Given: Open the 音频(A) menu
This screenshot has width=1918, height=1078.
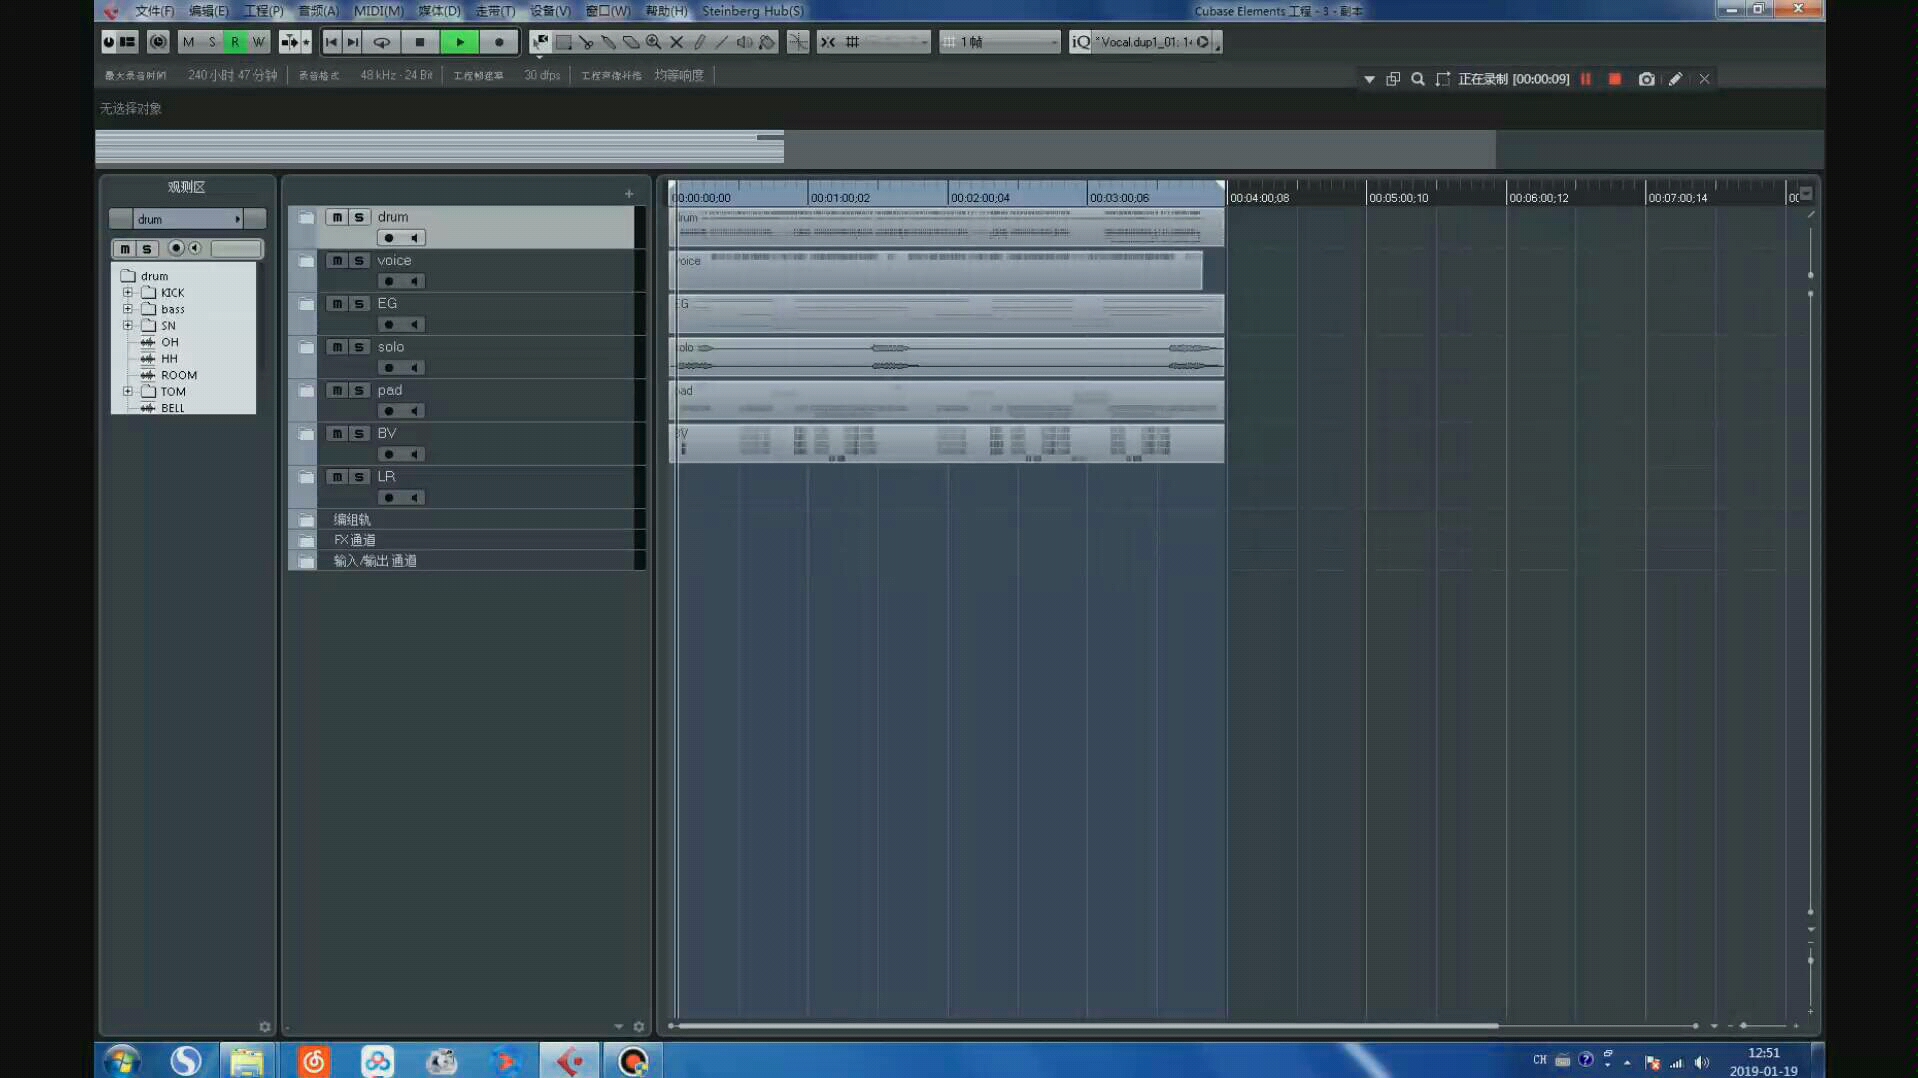Looking at the screenshot, I should tap(318, 11).
